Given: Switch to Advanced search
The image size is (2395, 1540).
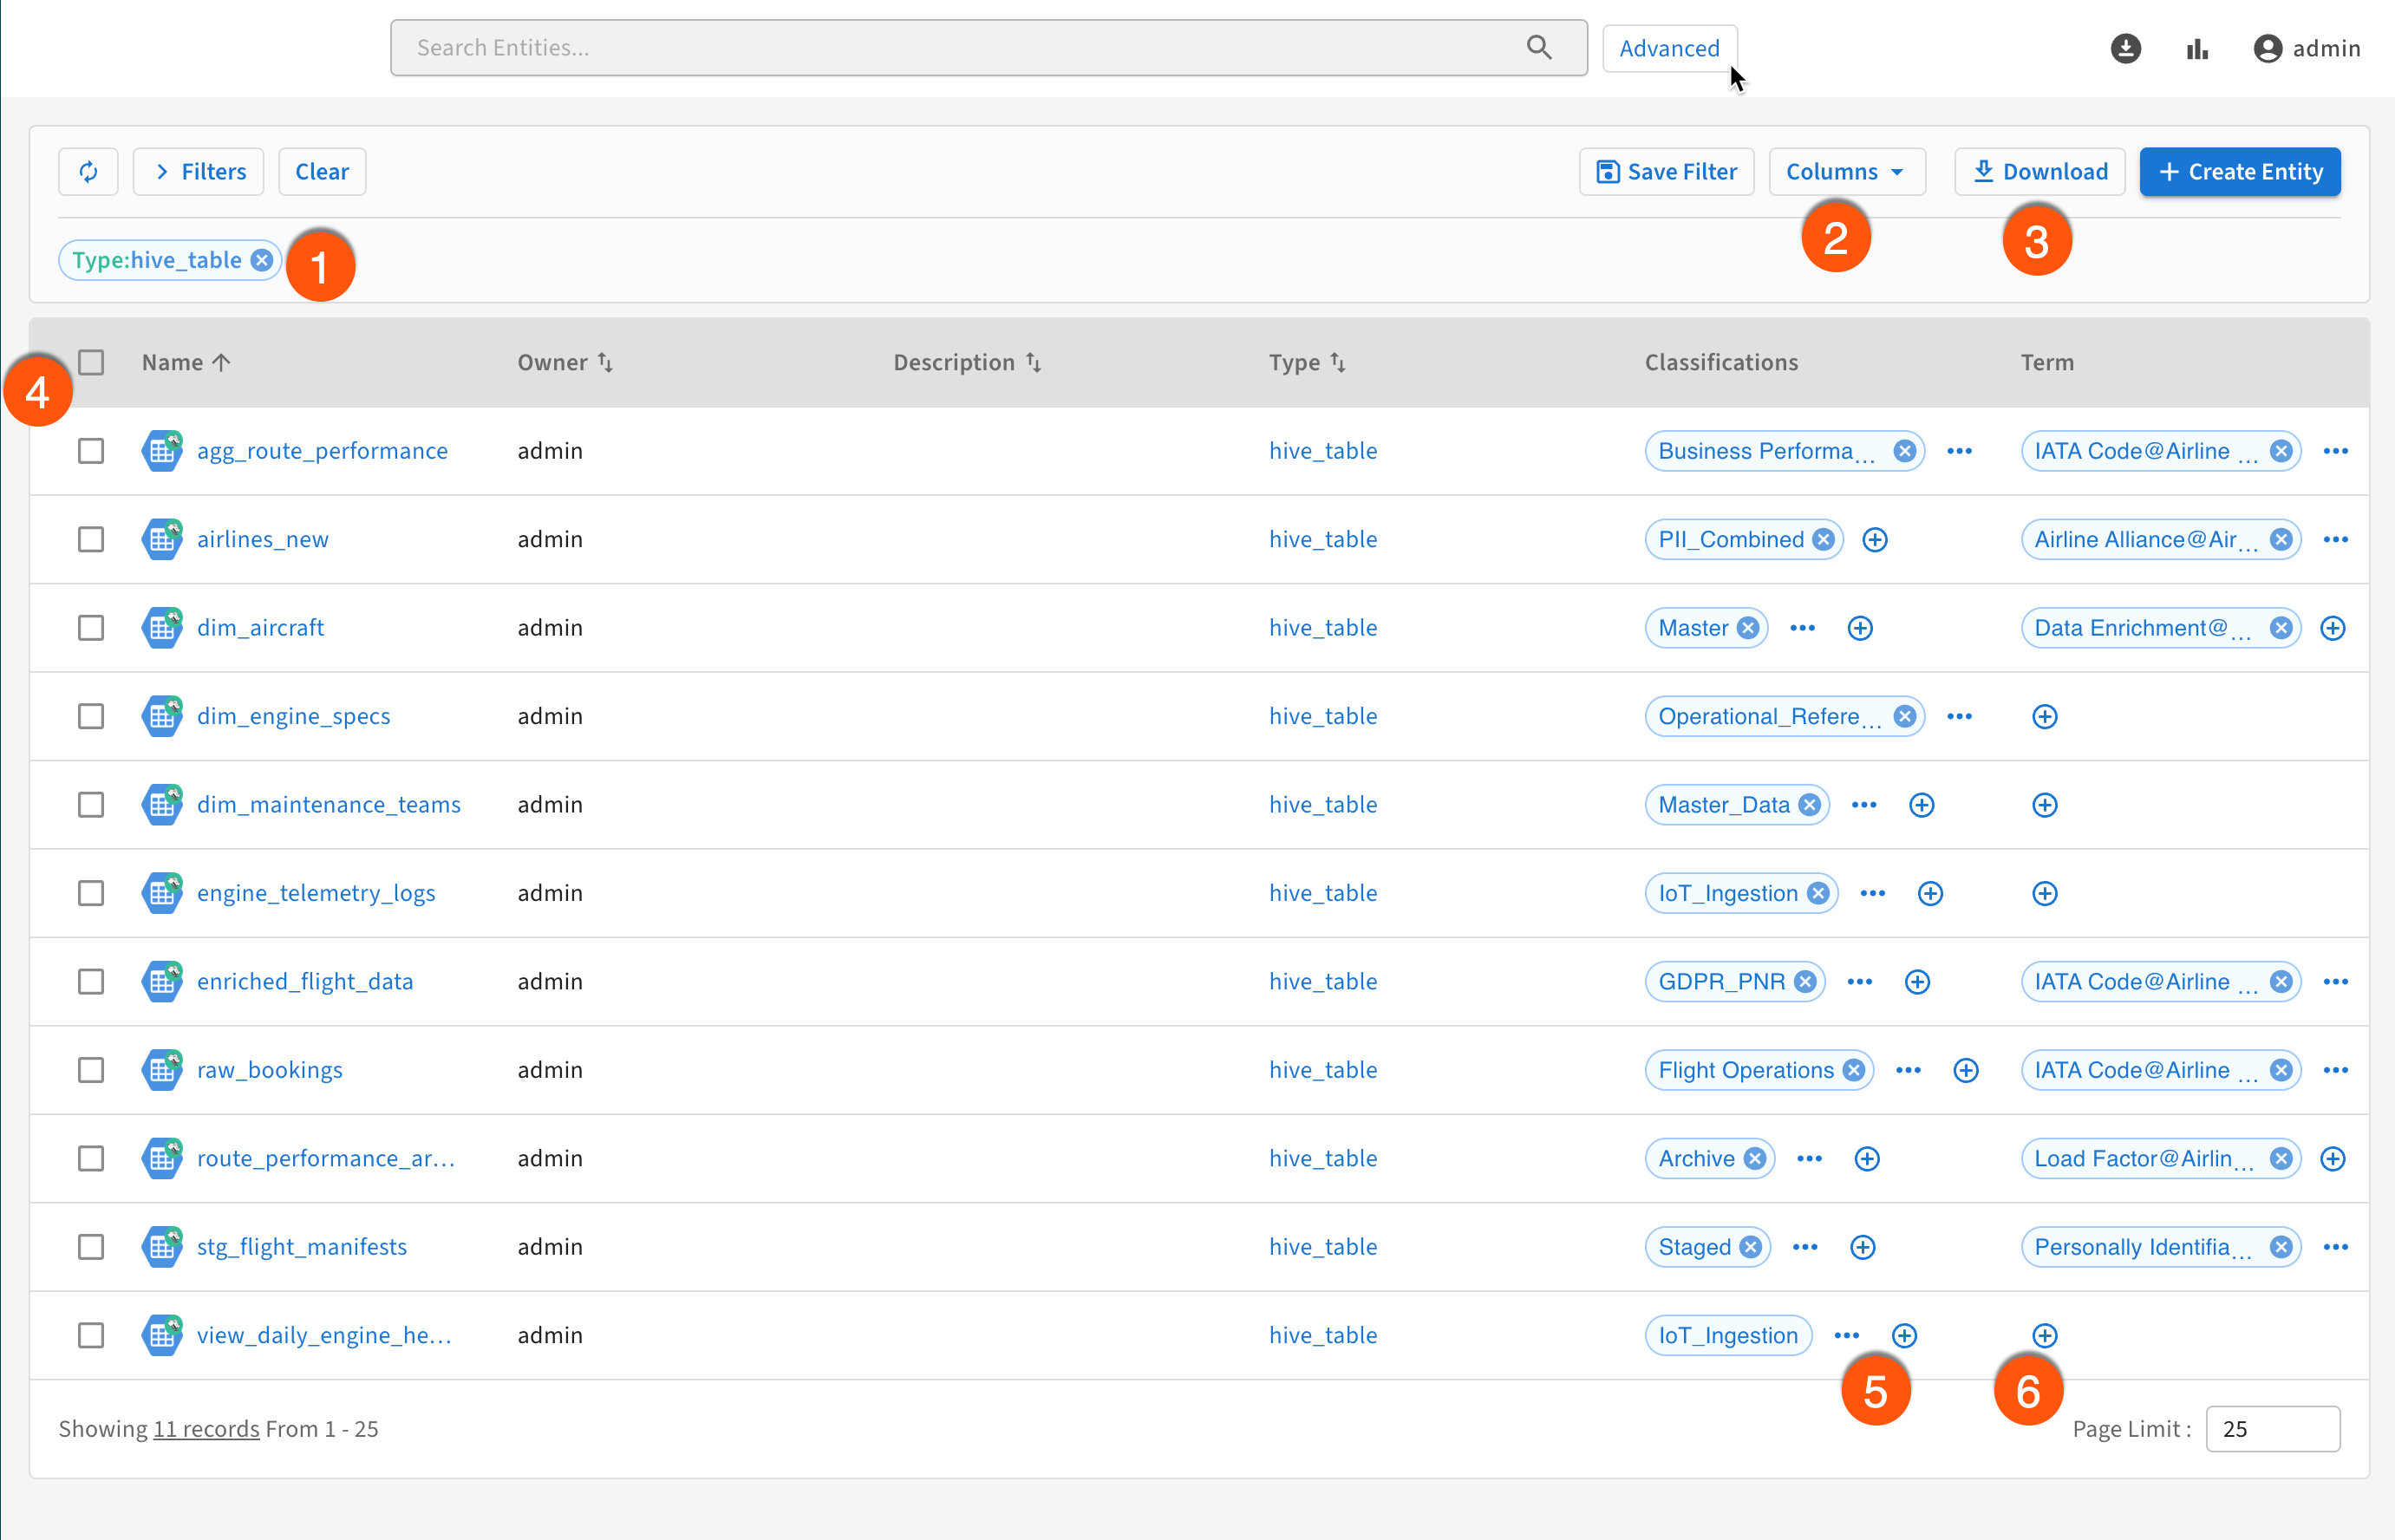Looking at the screenshot, I should coord(1668,48).
